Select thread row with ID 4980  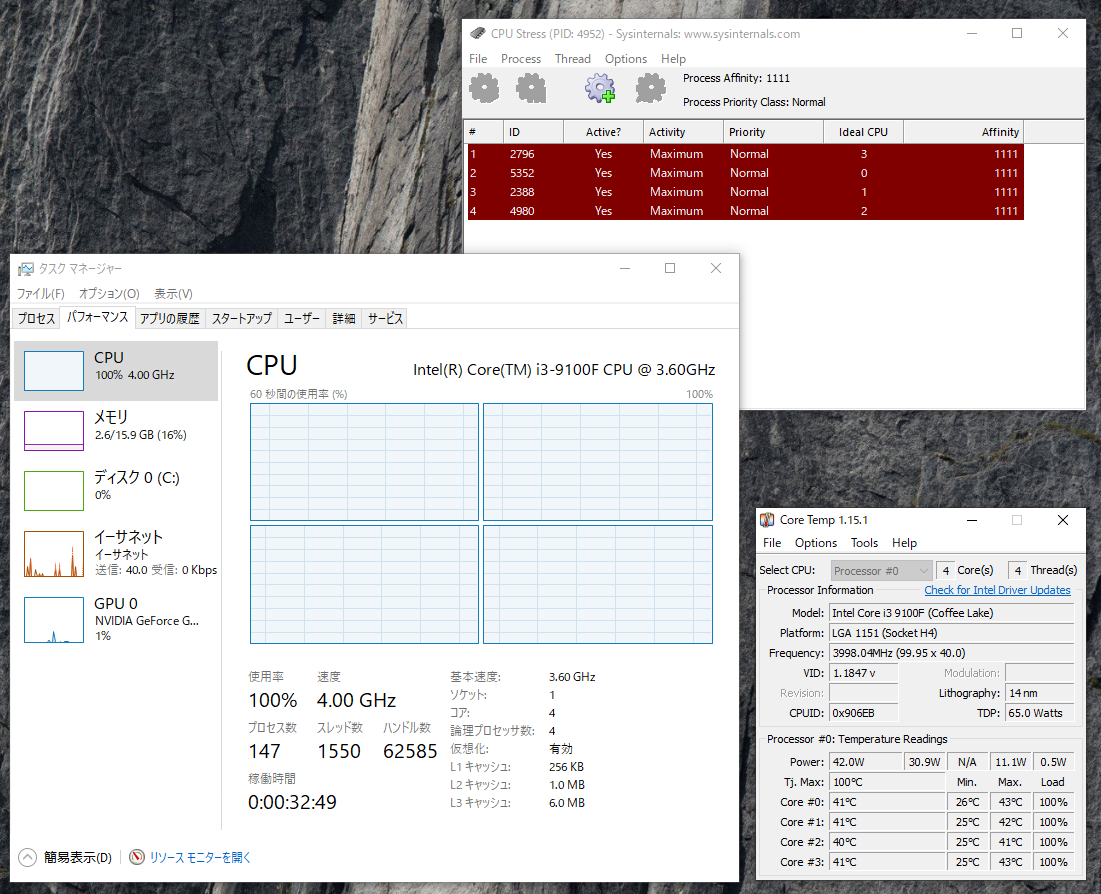746,211
